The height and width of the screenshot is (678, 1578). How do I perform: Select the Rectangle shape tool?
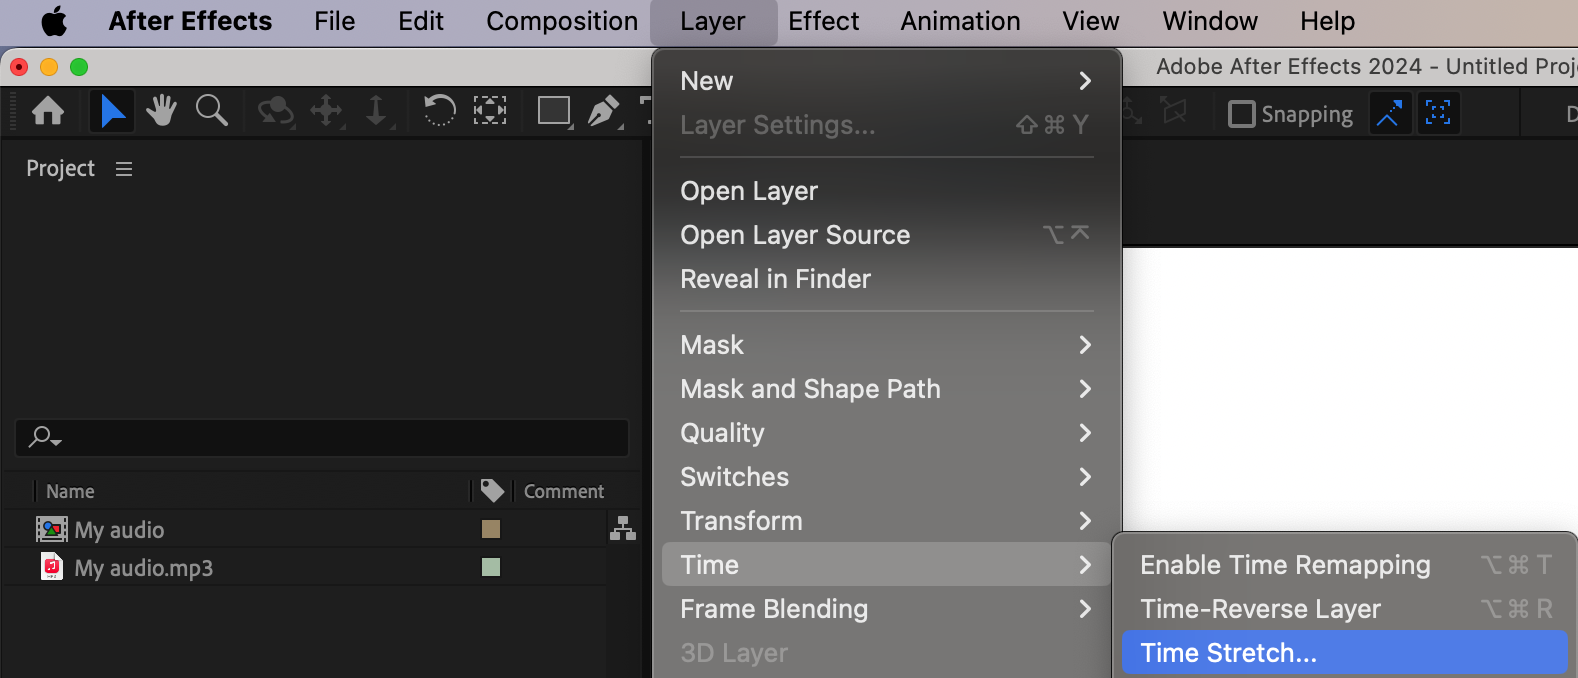pos(554,111)
